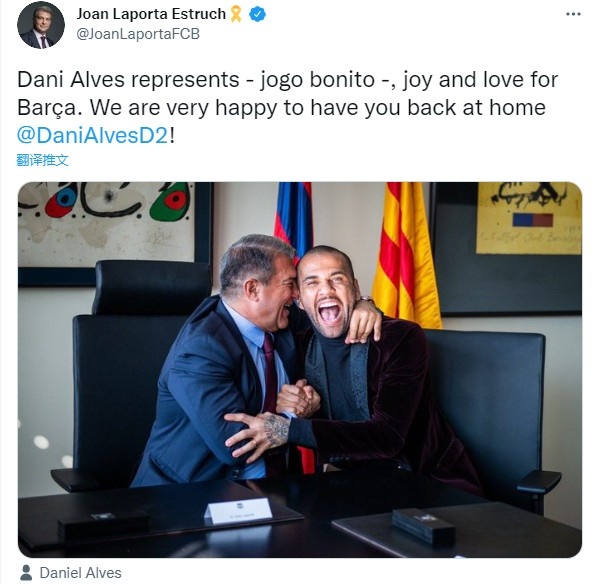Open Joan Laporta Estruch display name
The height and width of the screenshot is (584, 595).
[151, 14]
